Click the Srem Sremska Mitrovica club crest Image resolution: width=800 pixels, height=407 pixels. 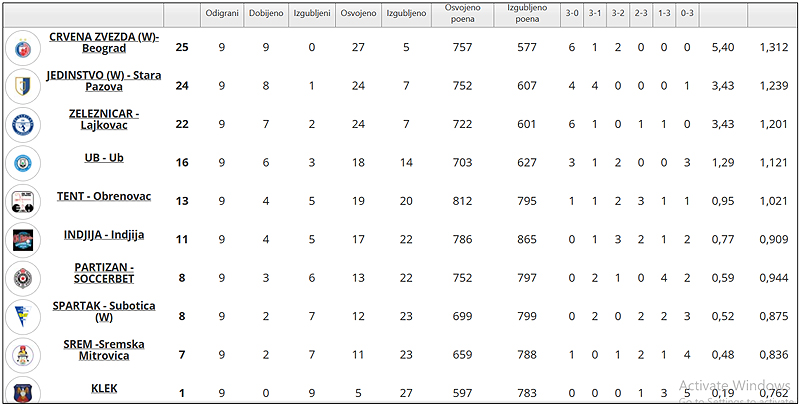pyautogui.click(x=21, y=353)
